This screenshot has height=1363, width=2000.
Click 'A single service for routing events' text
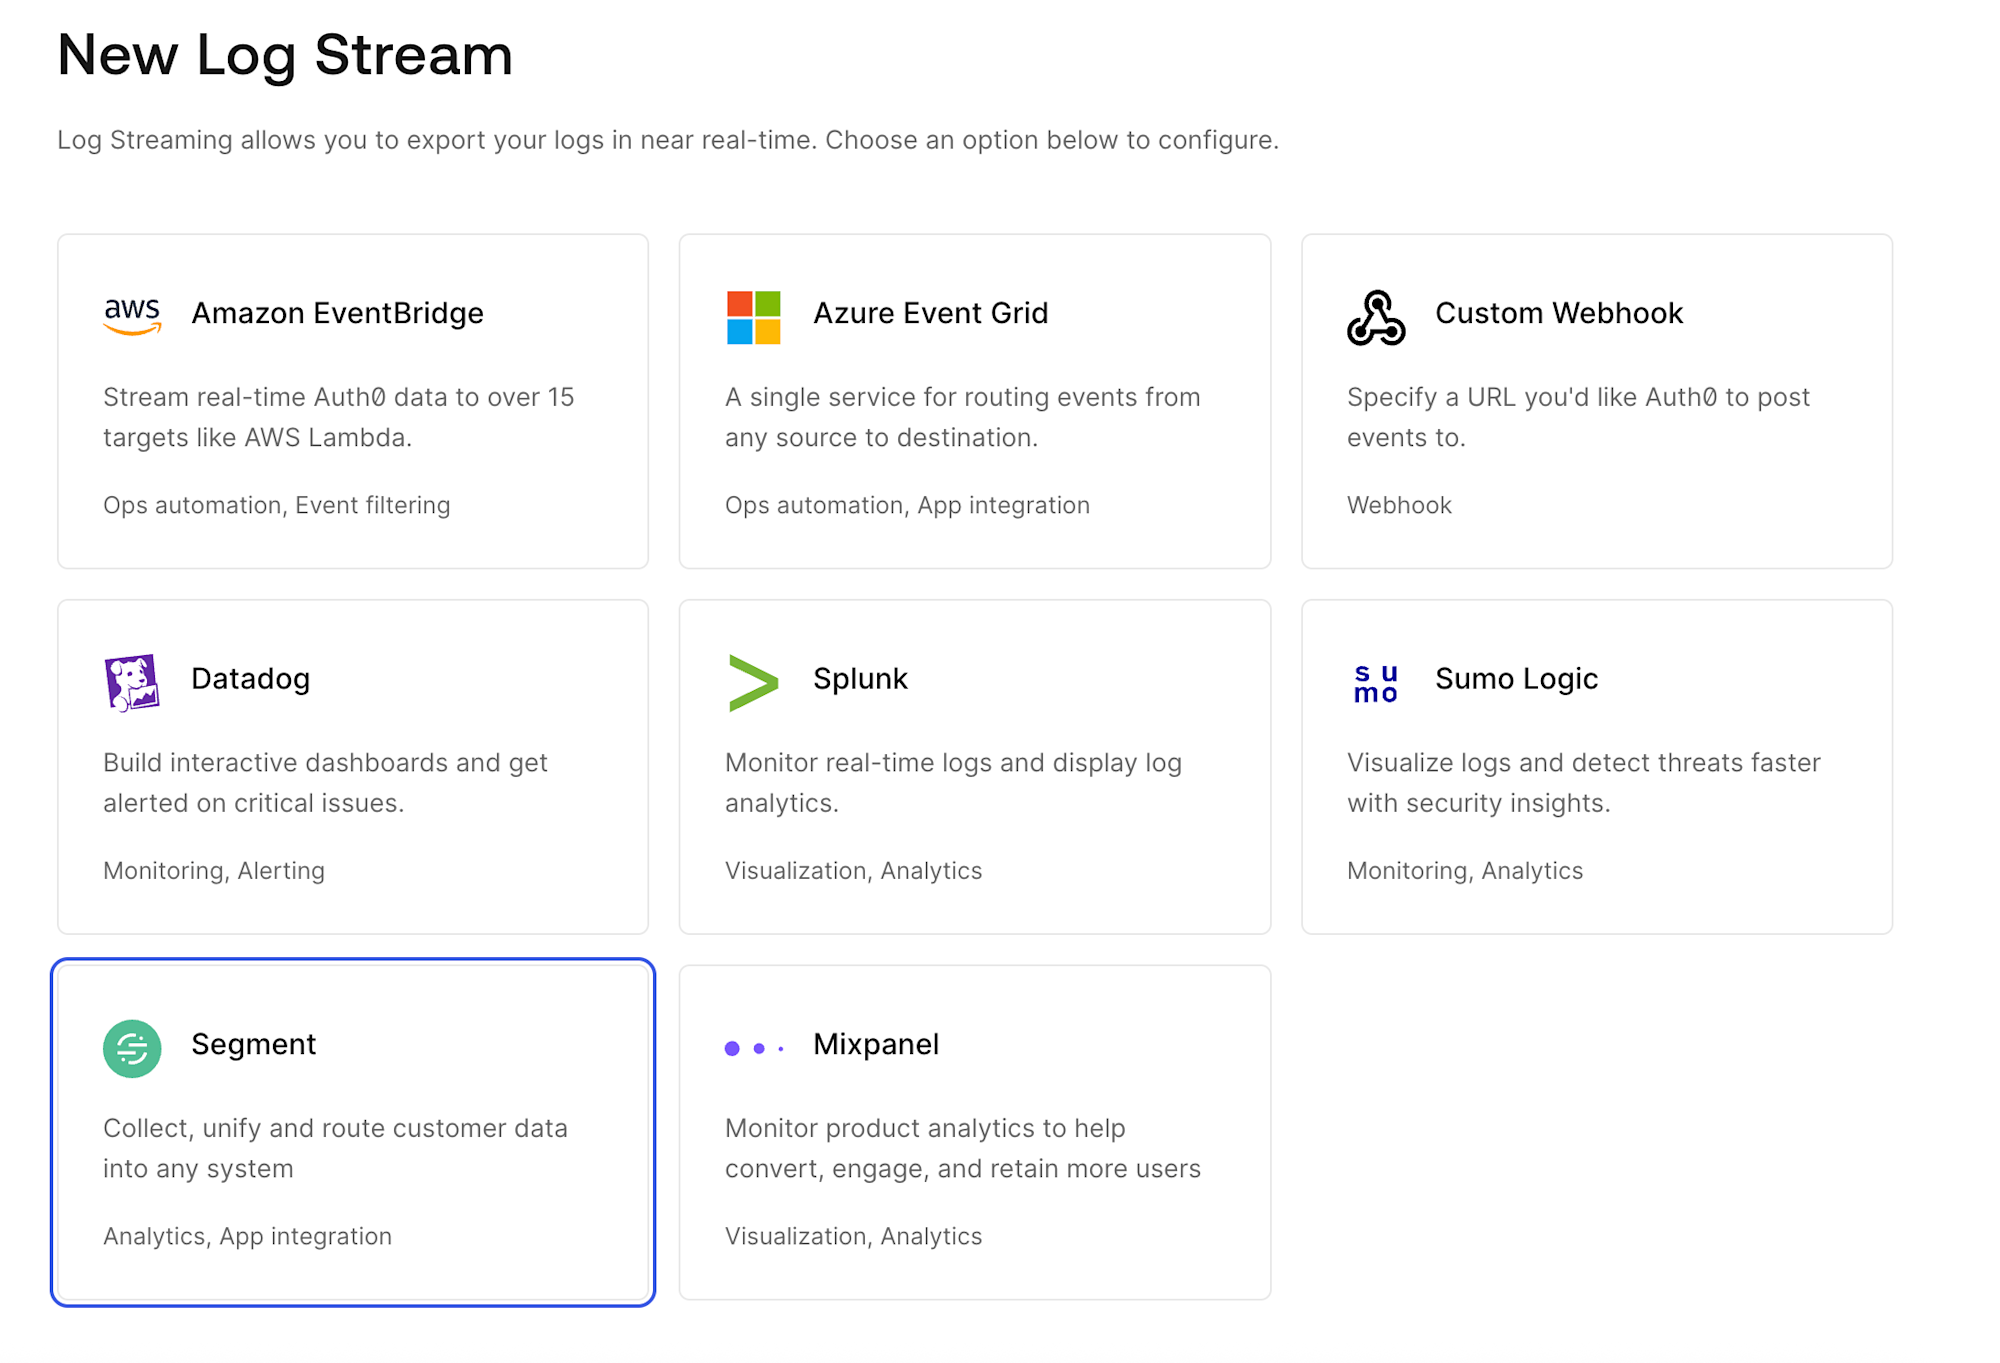click(x=962, y=417)
